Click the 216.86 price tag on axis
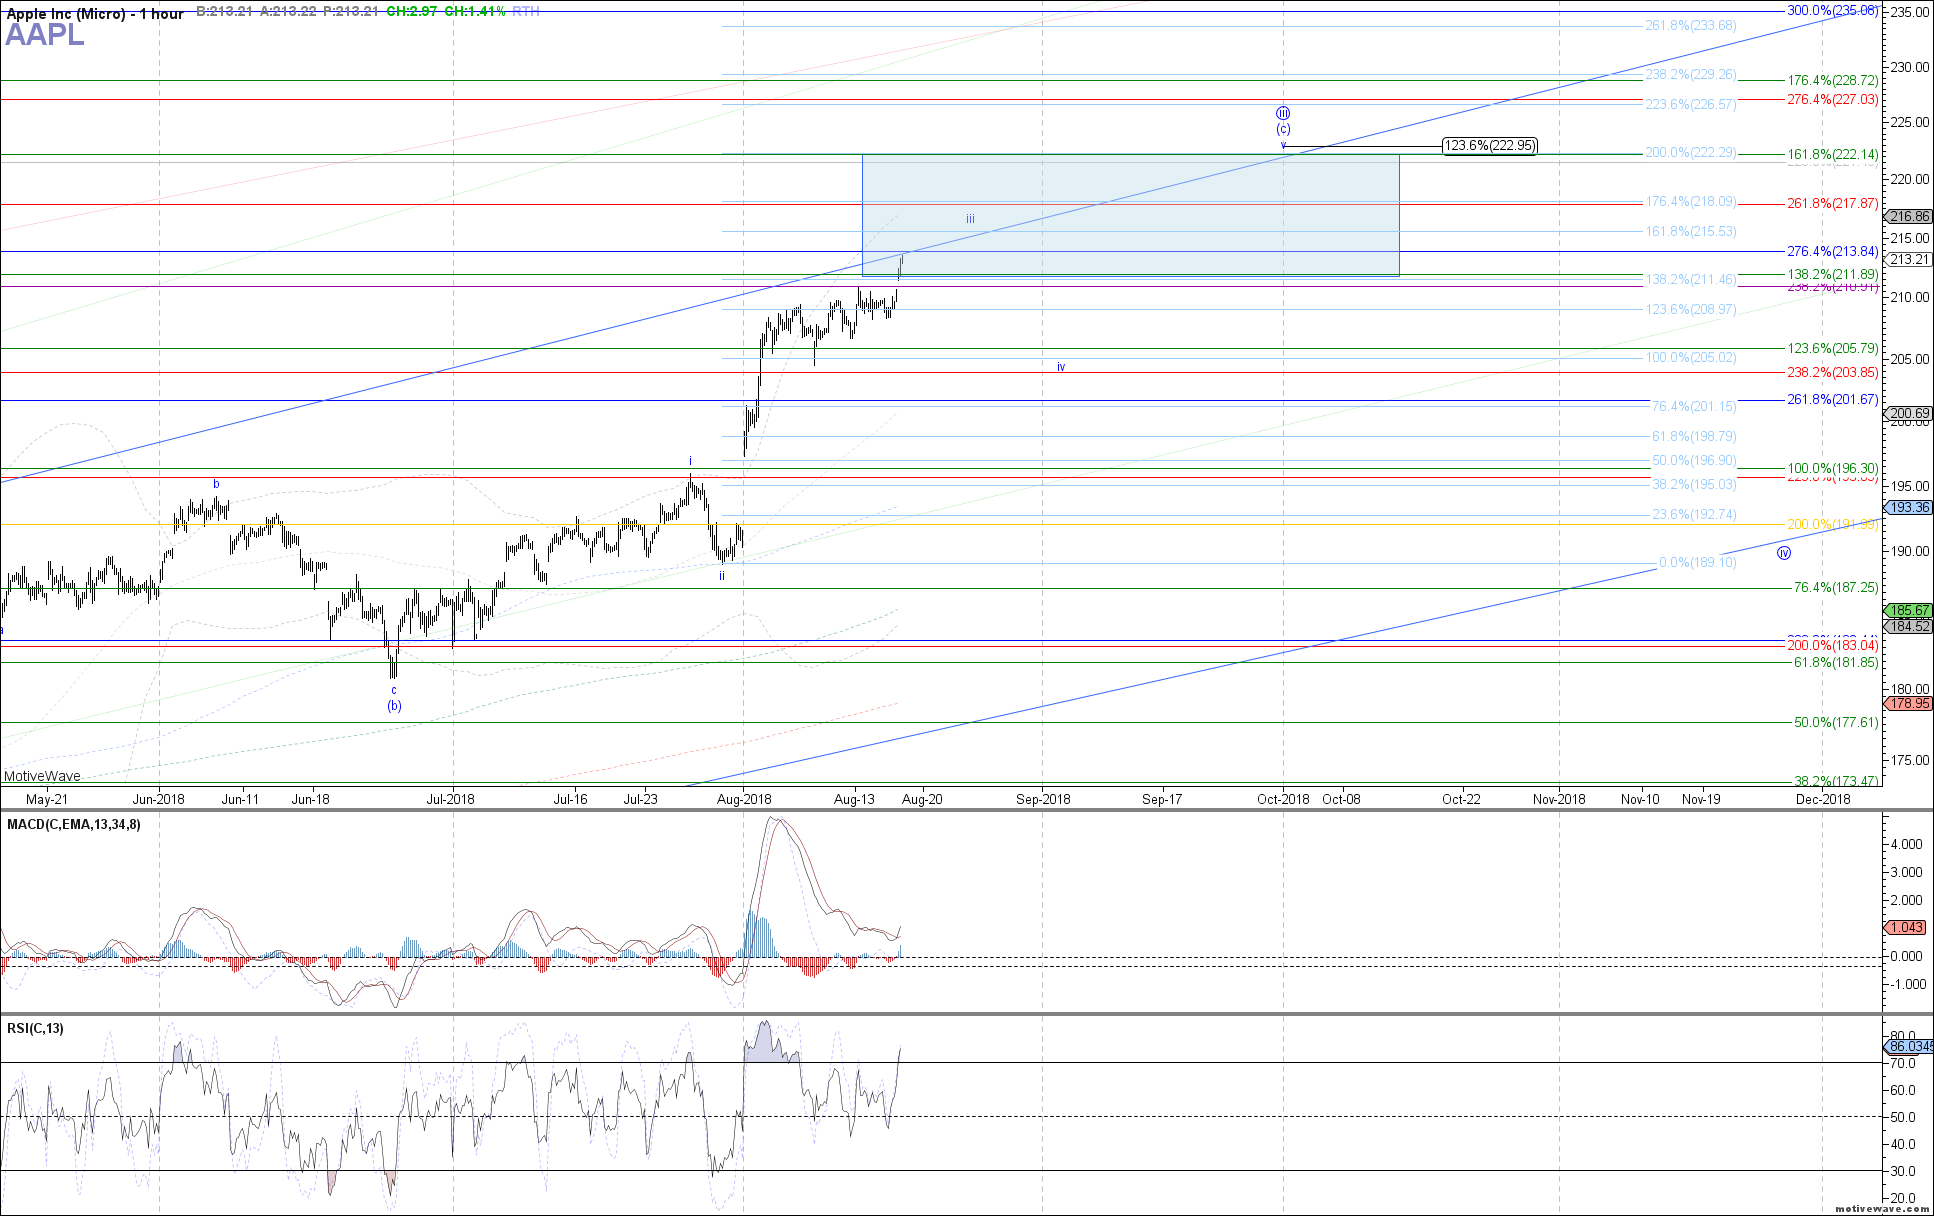The width and height of the screenshot is (1934, 1216). pyautogui.click(x=1909, y=216)
